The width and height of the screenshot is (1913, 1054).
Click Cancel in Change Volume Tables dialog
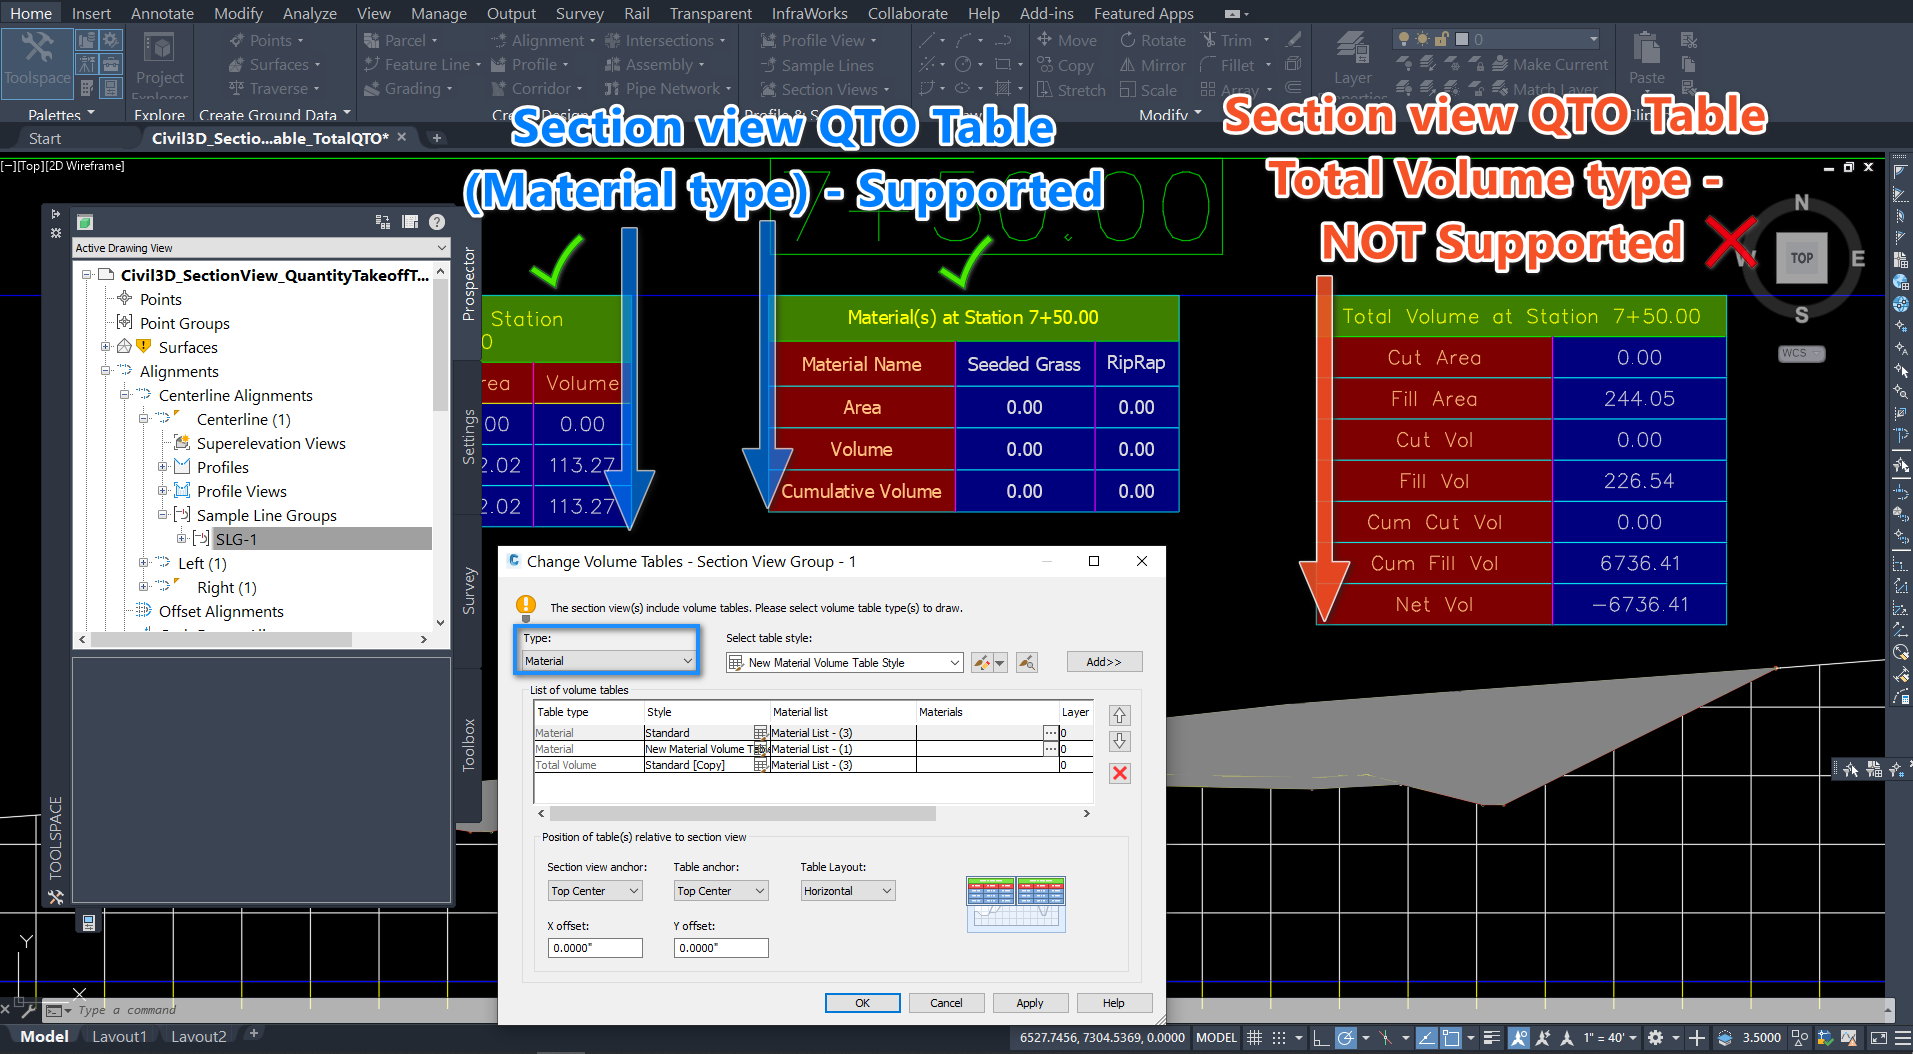click(x=946, y=1003)
